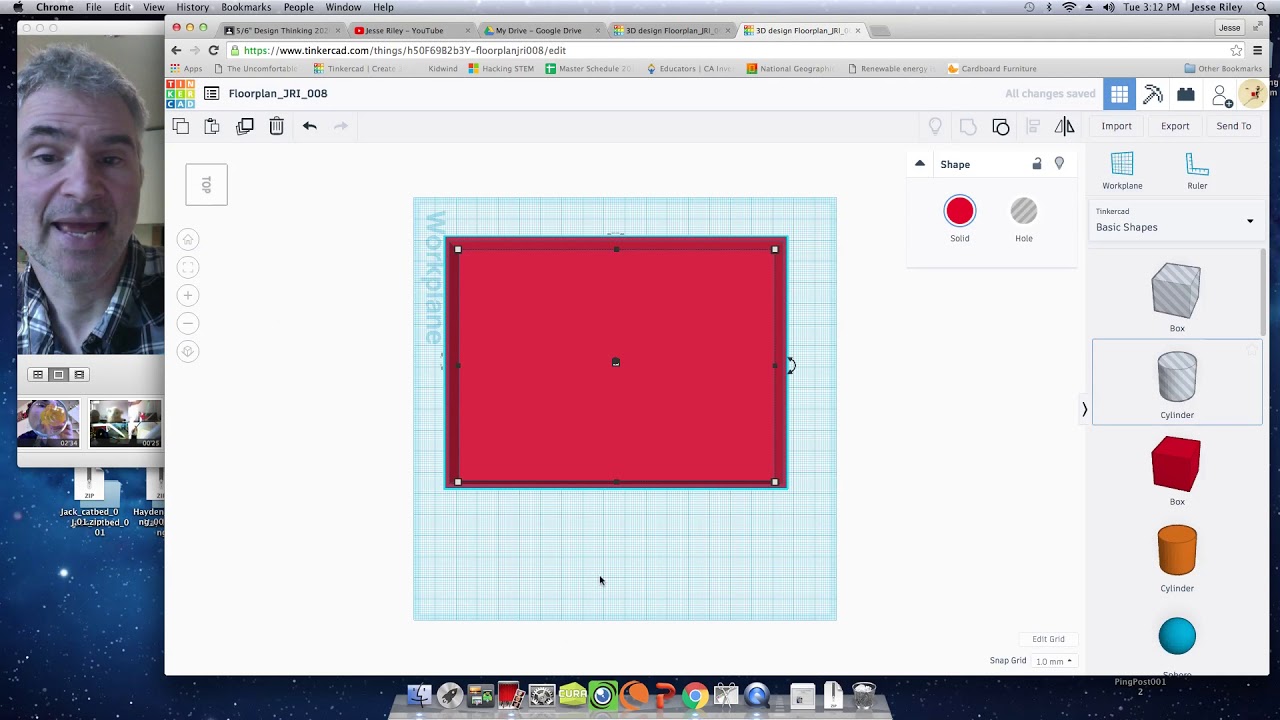Set shape to Hole
This screenshot has height=720, width=1280.
[1023, 220]
